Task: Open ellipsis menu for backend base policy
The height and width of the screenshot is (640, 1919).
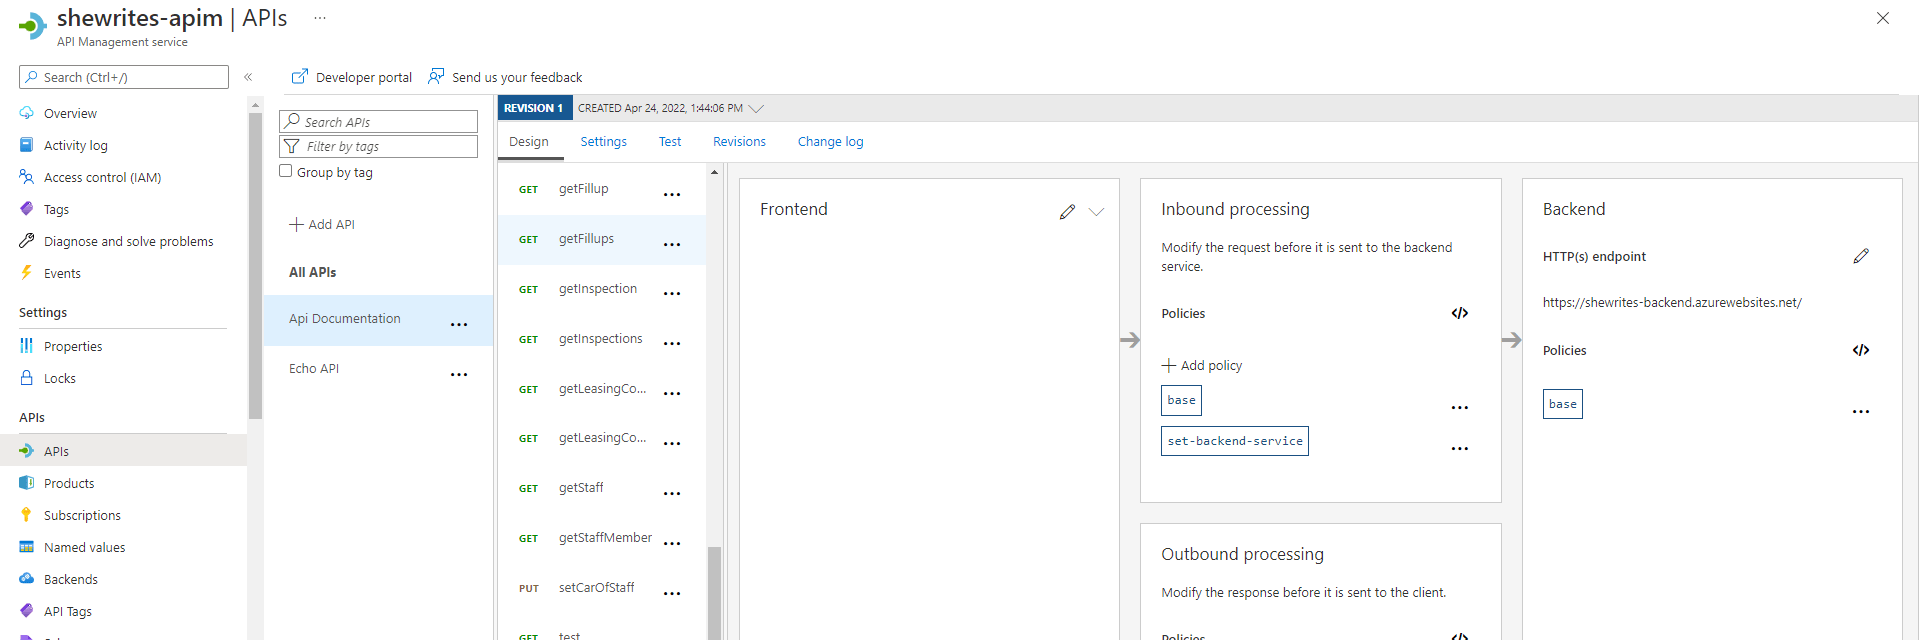Action: (1861, 411)
